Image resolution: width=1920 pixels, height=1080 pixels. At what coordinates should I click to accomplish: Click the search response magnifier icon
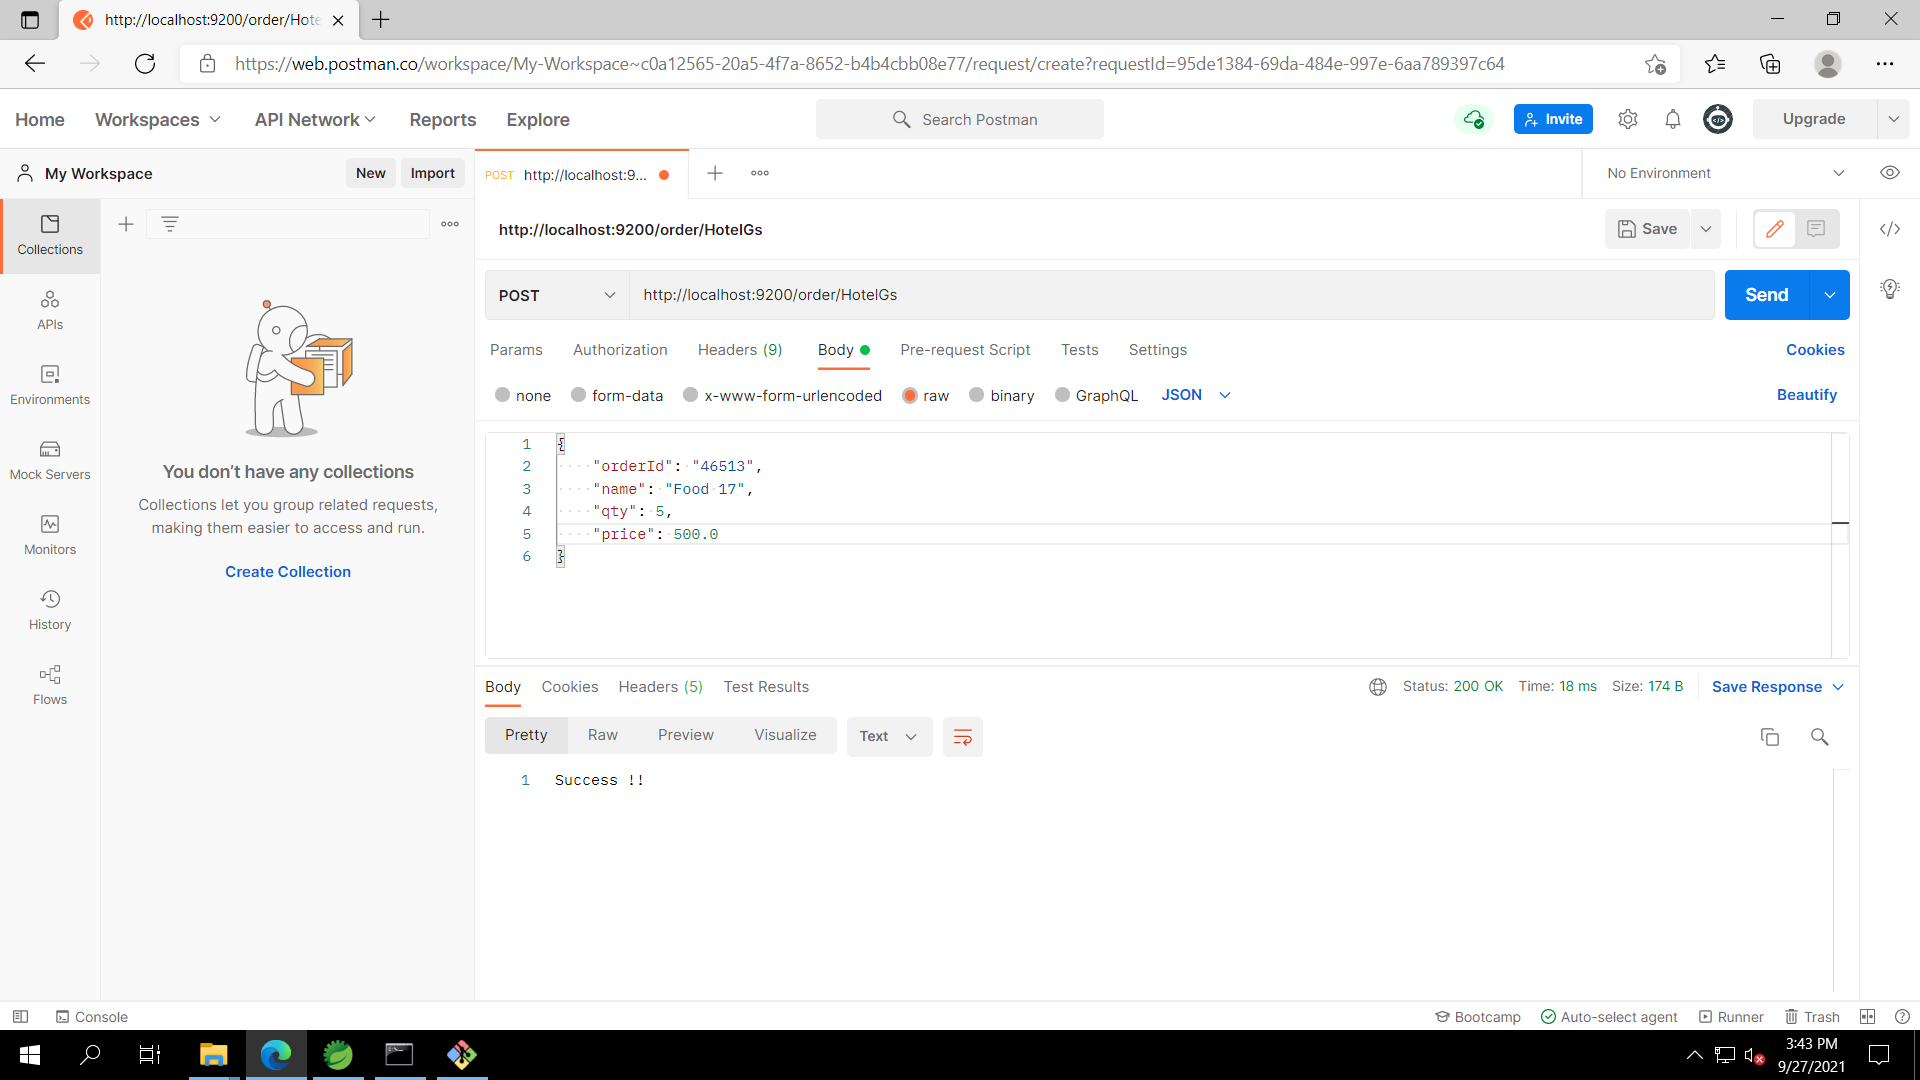(1819, 737)
